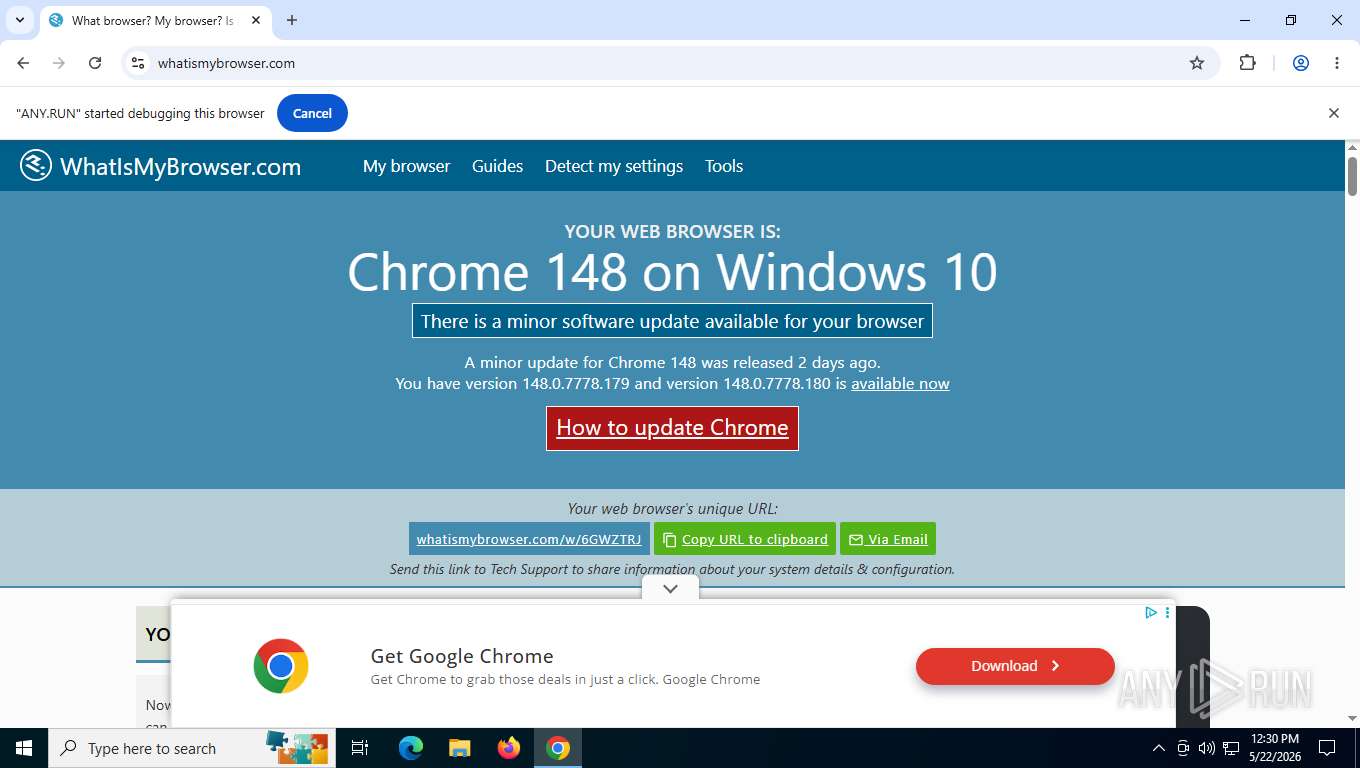
Task: Click the browser forward arrow
Action: pyautogui.click(x=59, y=63)
